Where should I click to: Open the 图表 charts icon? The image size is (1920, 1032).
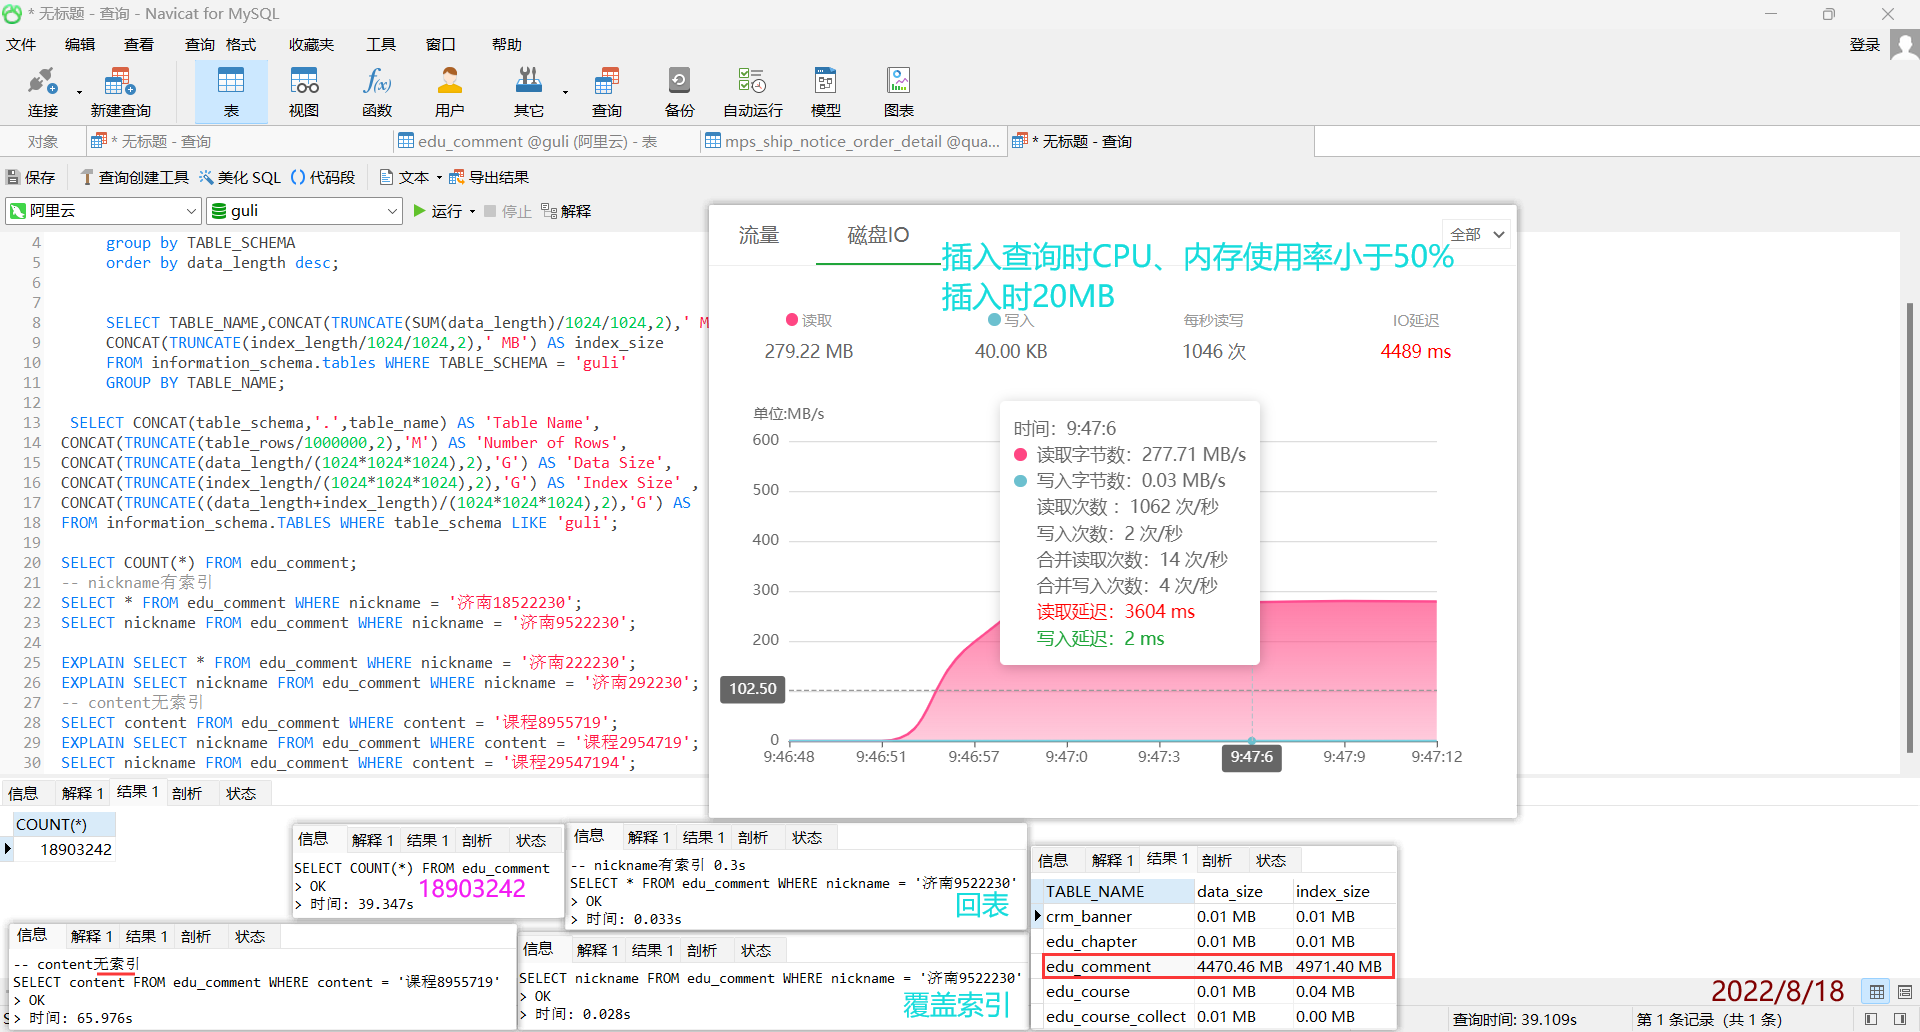[898, 92]
